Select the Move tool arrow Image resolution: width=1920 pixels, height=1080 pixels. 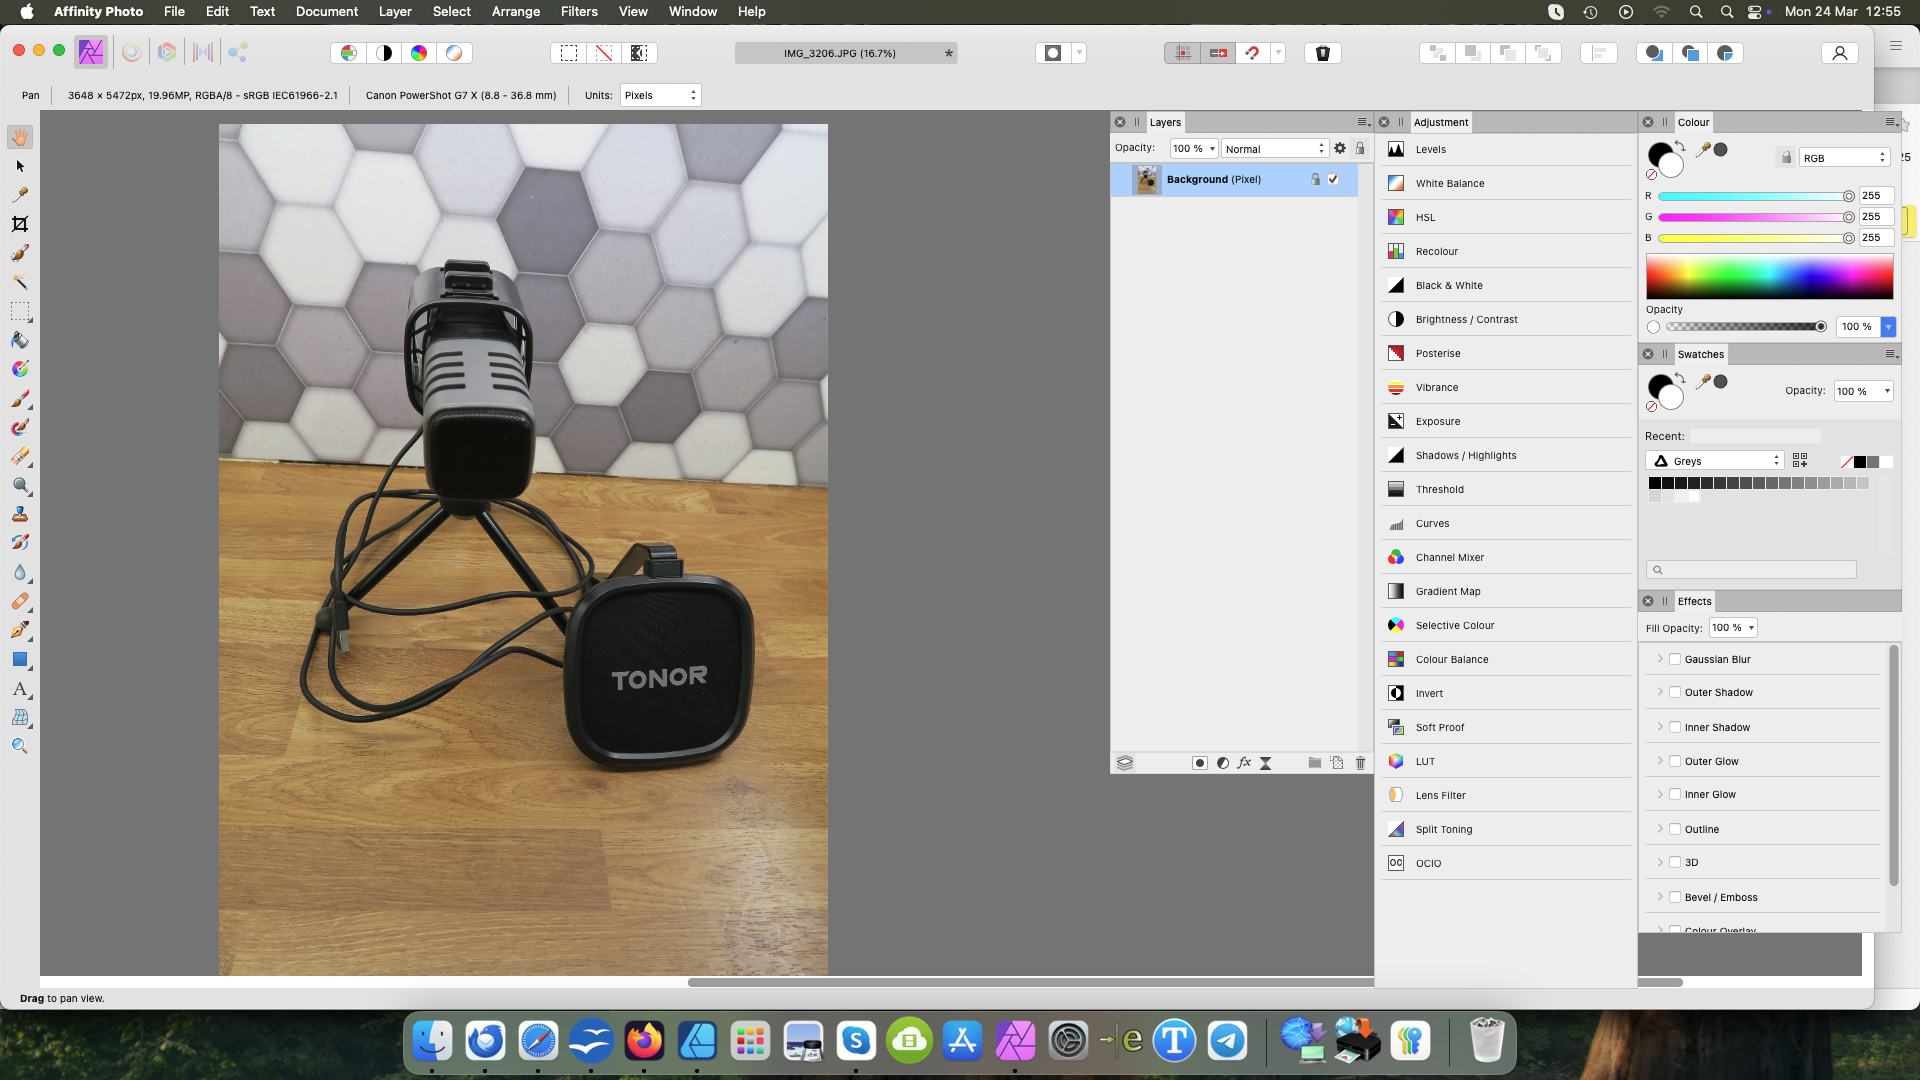(x=20, y=166)
